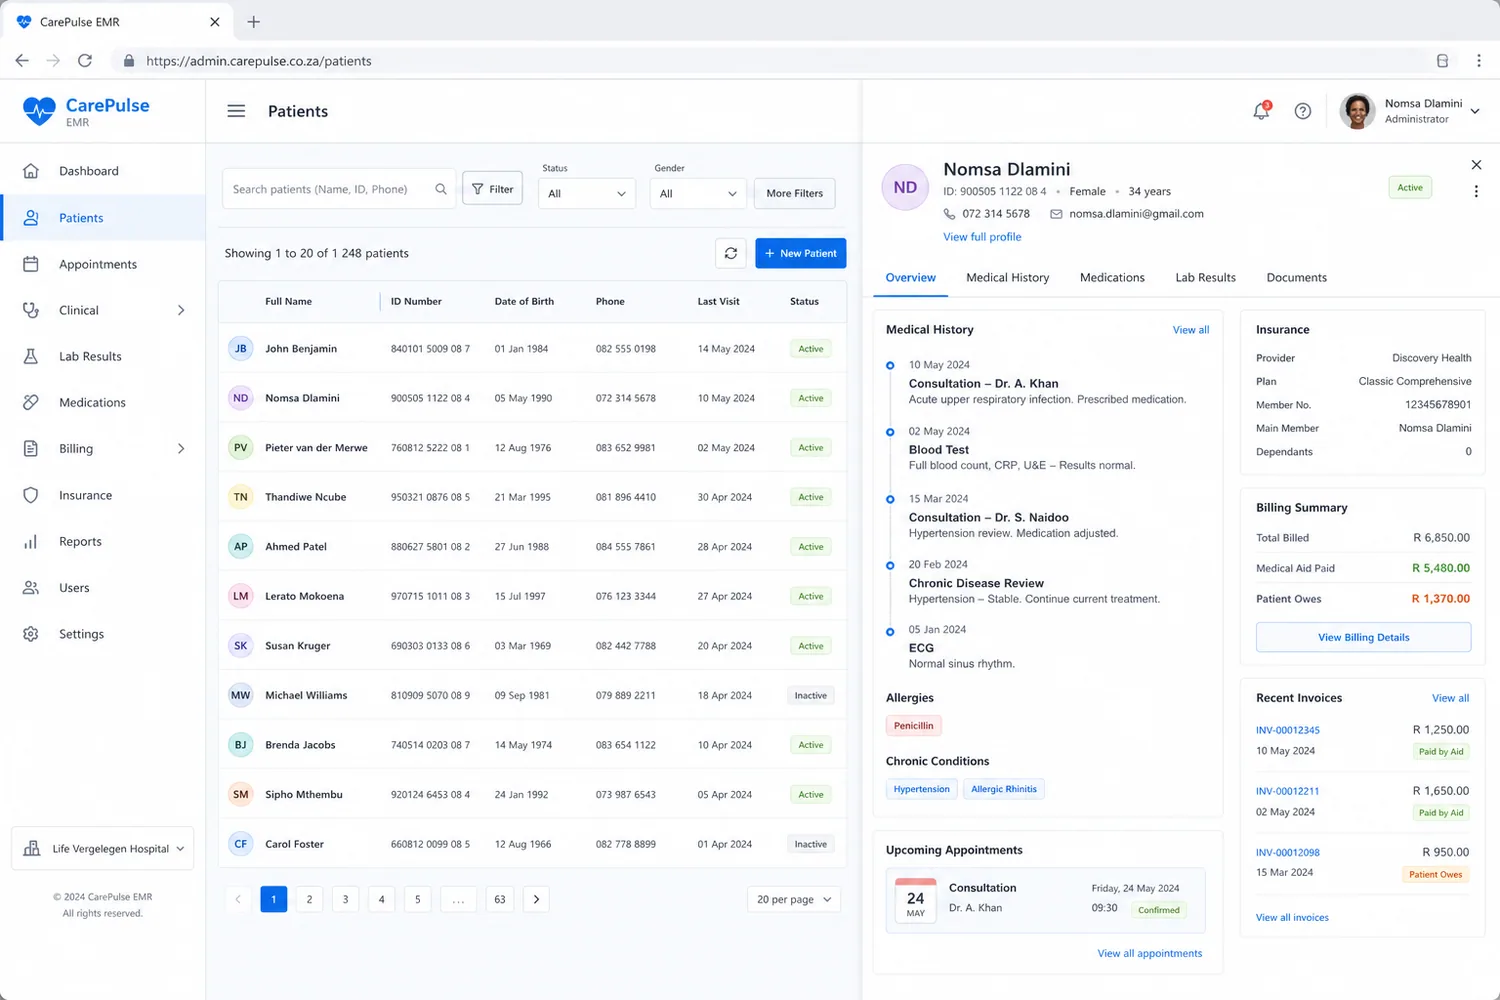Open the View full profile link
This screenshot has height=1000, width=1500.
(982, 237)
